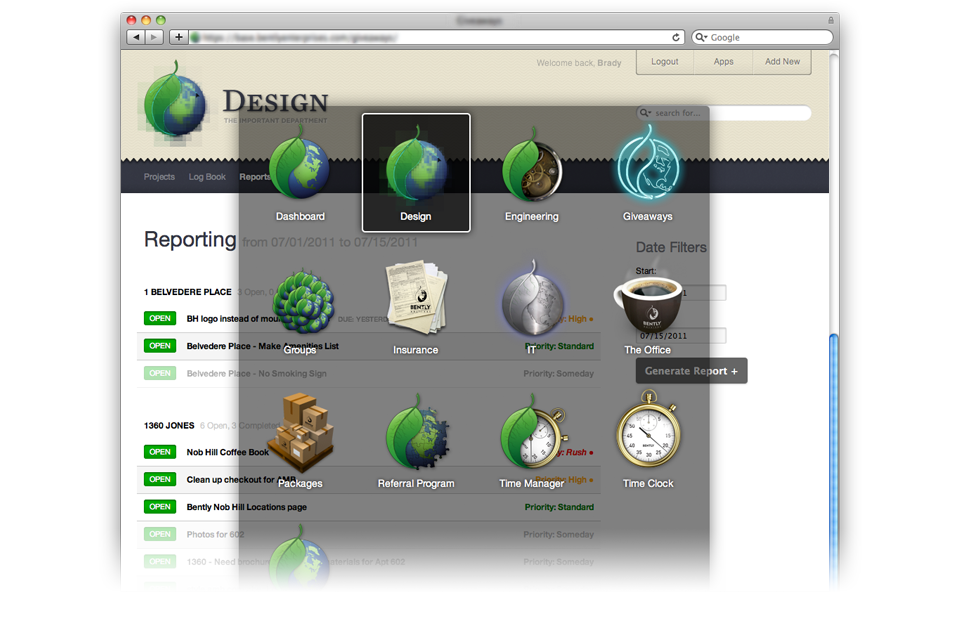The width and height of the screenshot is (960, 643).
Task: Open the Reports nav tab
Action: (254, 177)
